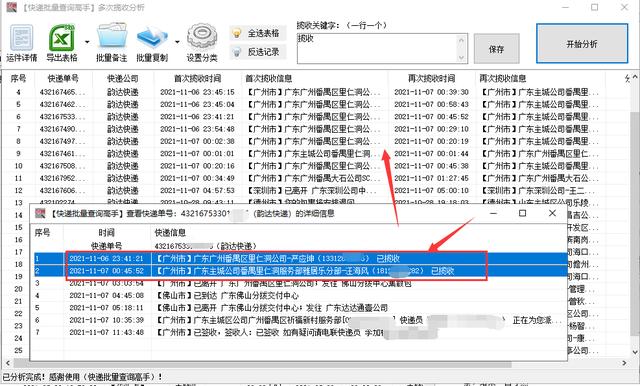Click the 保存 save button
This screenshot has height=386, width=640.
(496, 49)
